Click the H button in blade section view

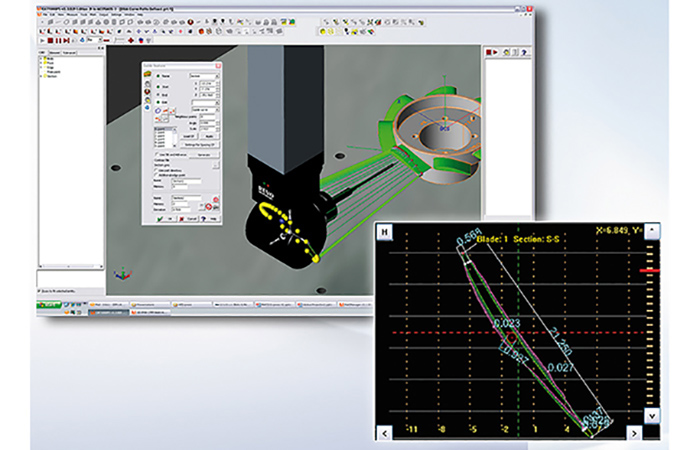[x=384, y=232]
